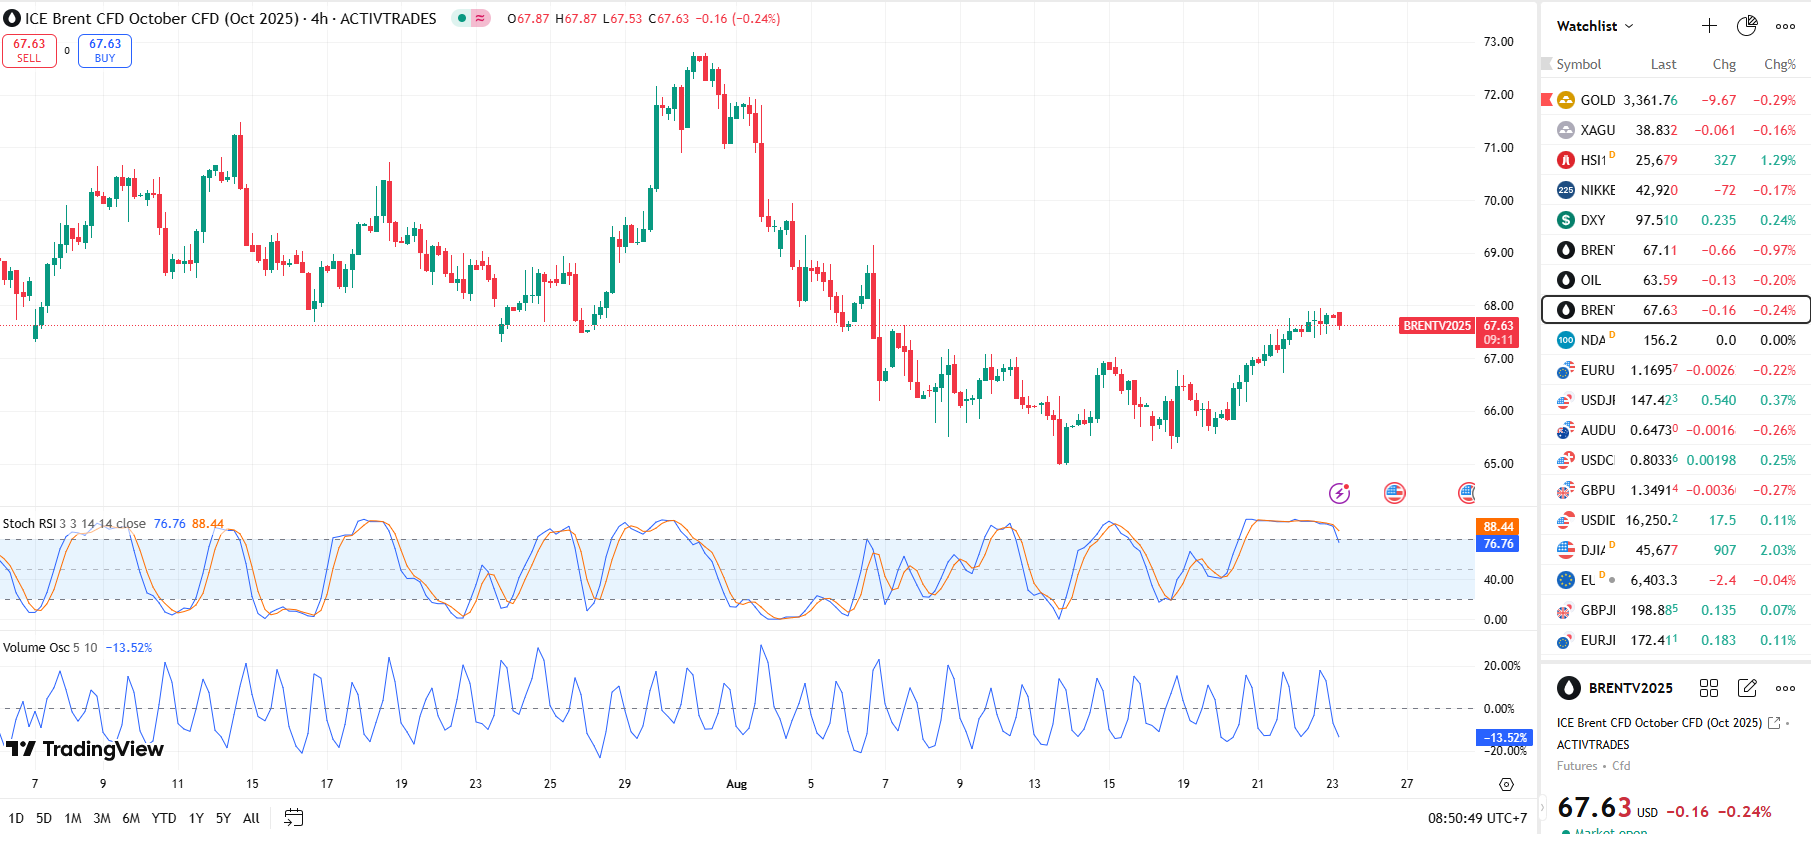
Task: Add a symbol to the watchlist
Action: (1709, 26)
